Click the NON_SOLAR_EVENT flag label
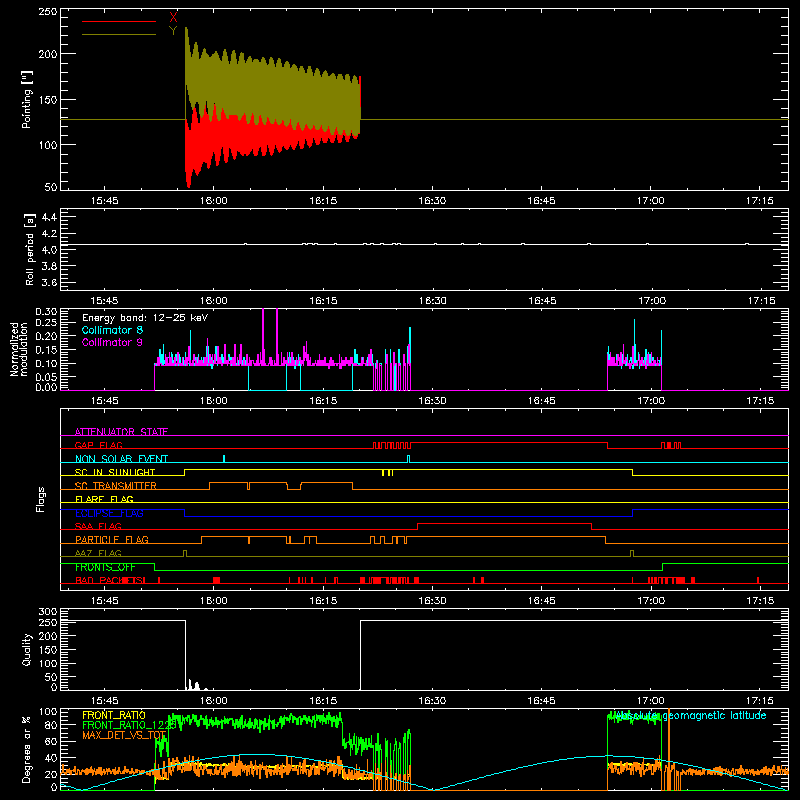 (x=121, y=459)
